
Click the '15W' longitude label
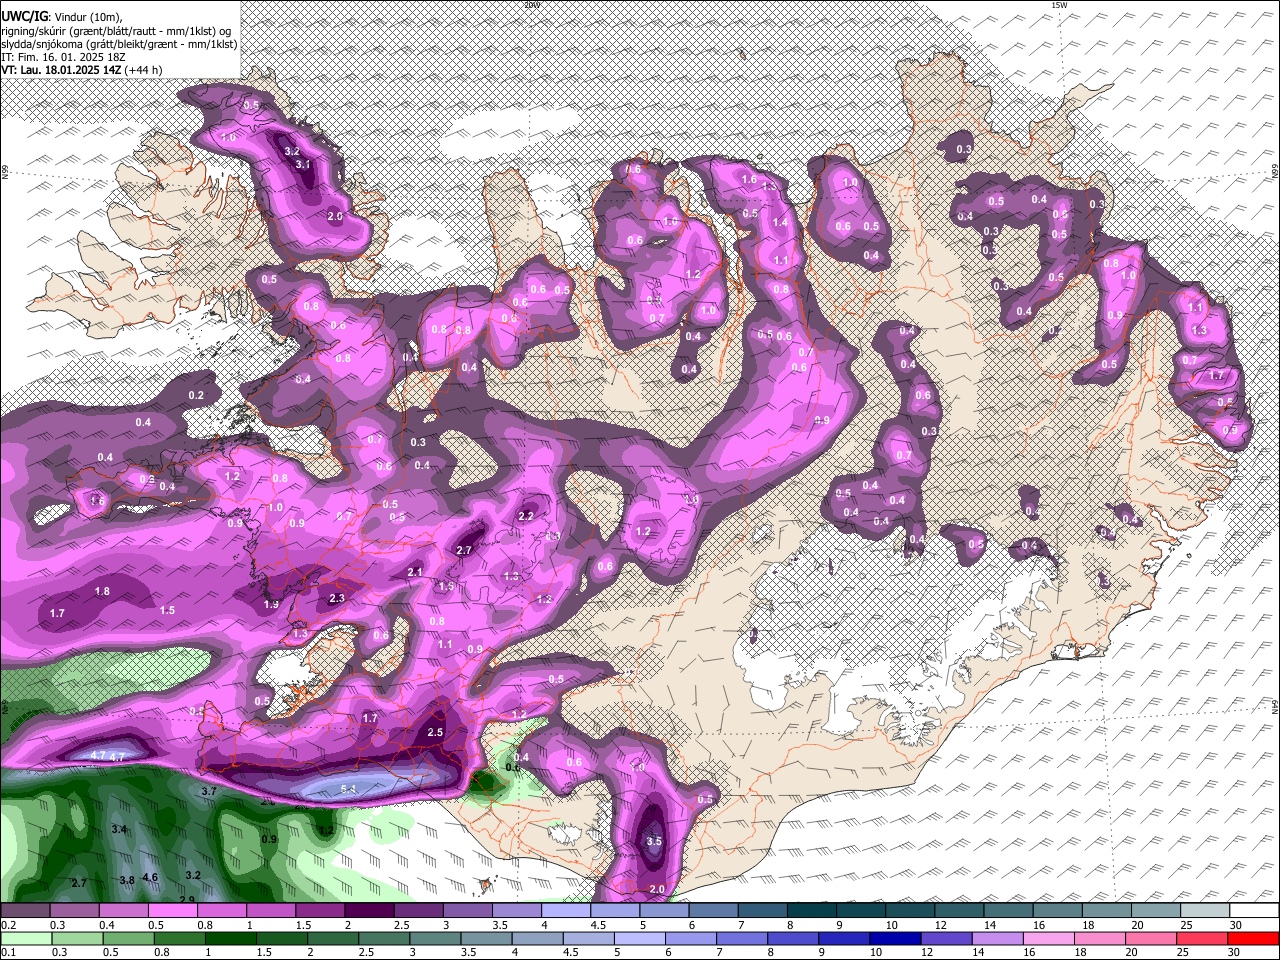point(1061,5)
